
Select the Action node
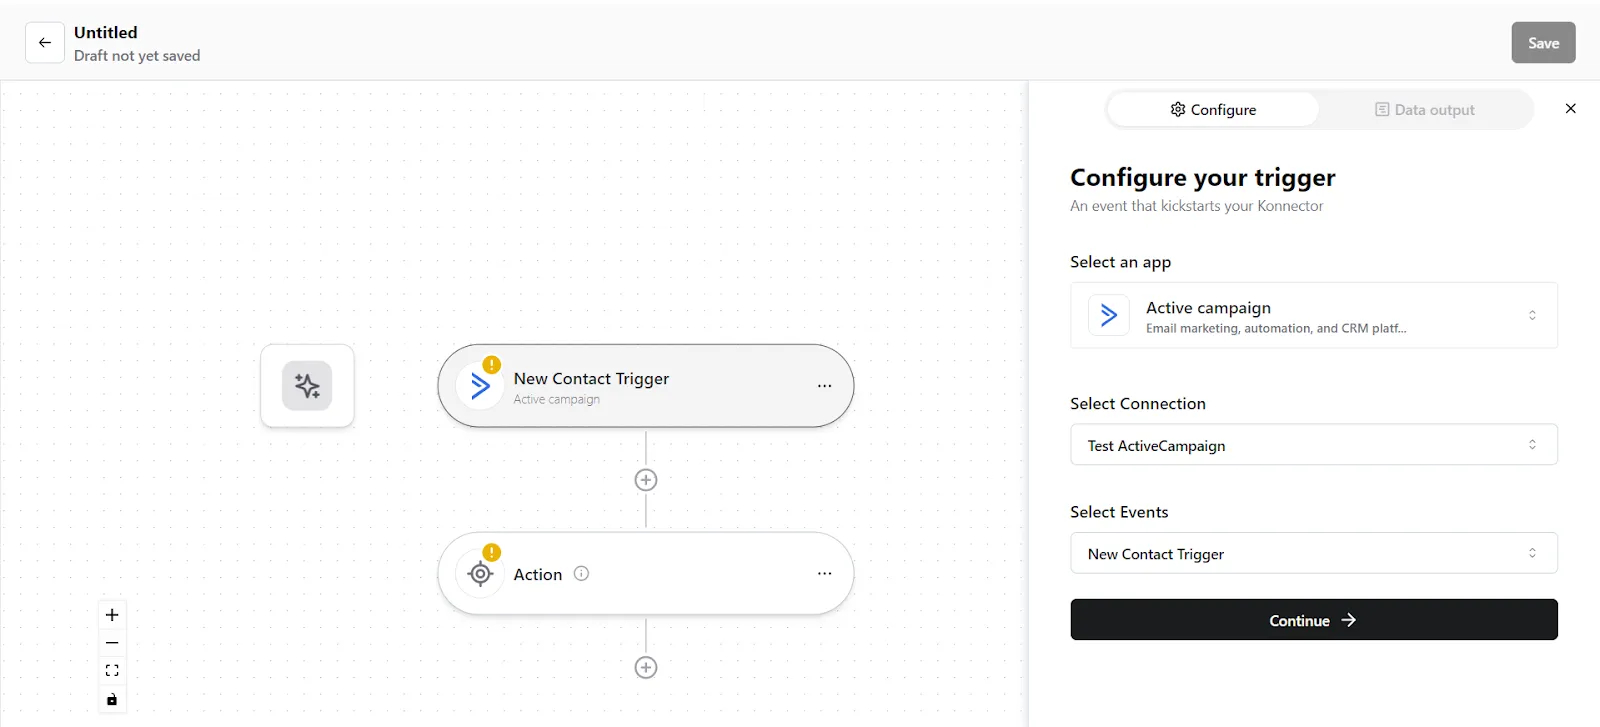pos(646,574)
